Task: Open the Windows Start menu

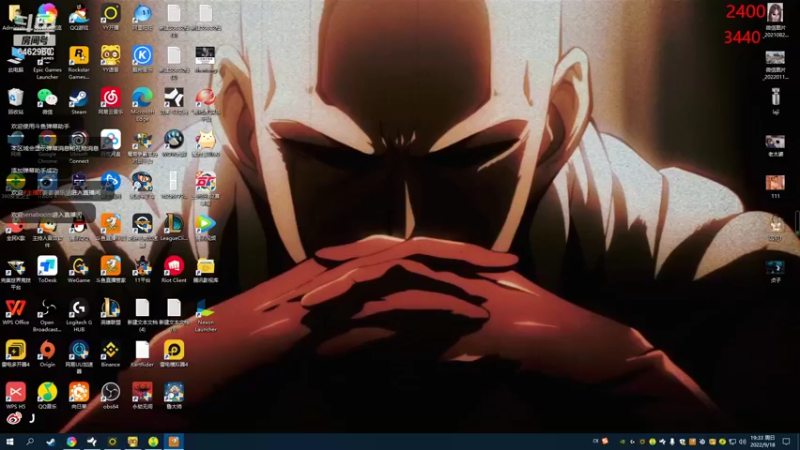Action: [x=9, y=441]
